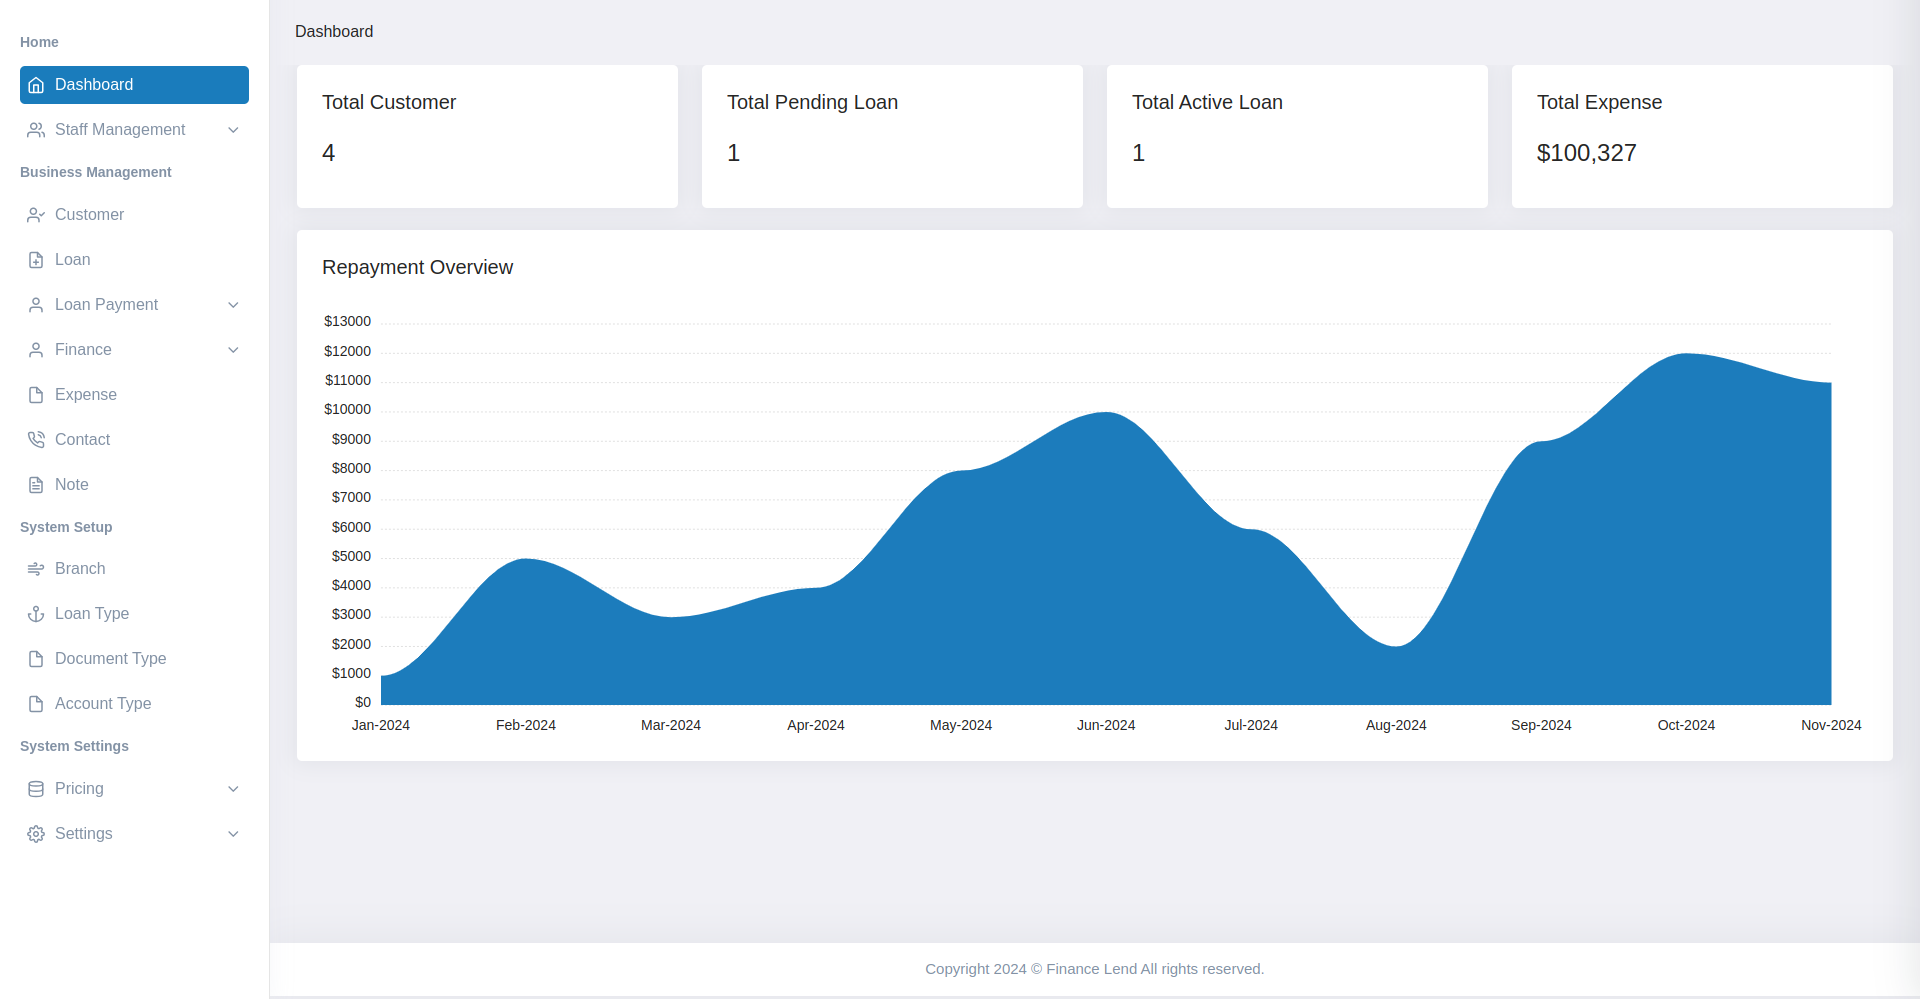Expand Staff Management chevron
The width and height of the screenshot is (1920, 999).
click(233, 130)
